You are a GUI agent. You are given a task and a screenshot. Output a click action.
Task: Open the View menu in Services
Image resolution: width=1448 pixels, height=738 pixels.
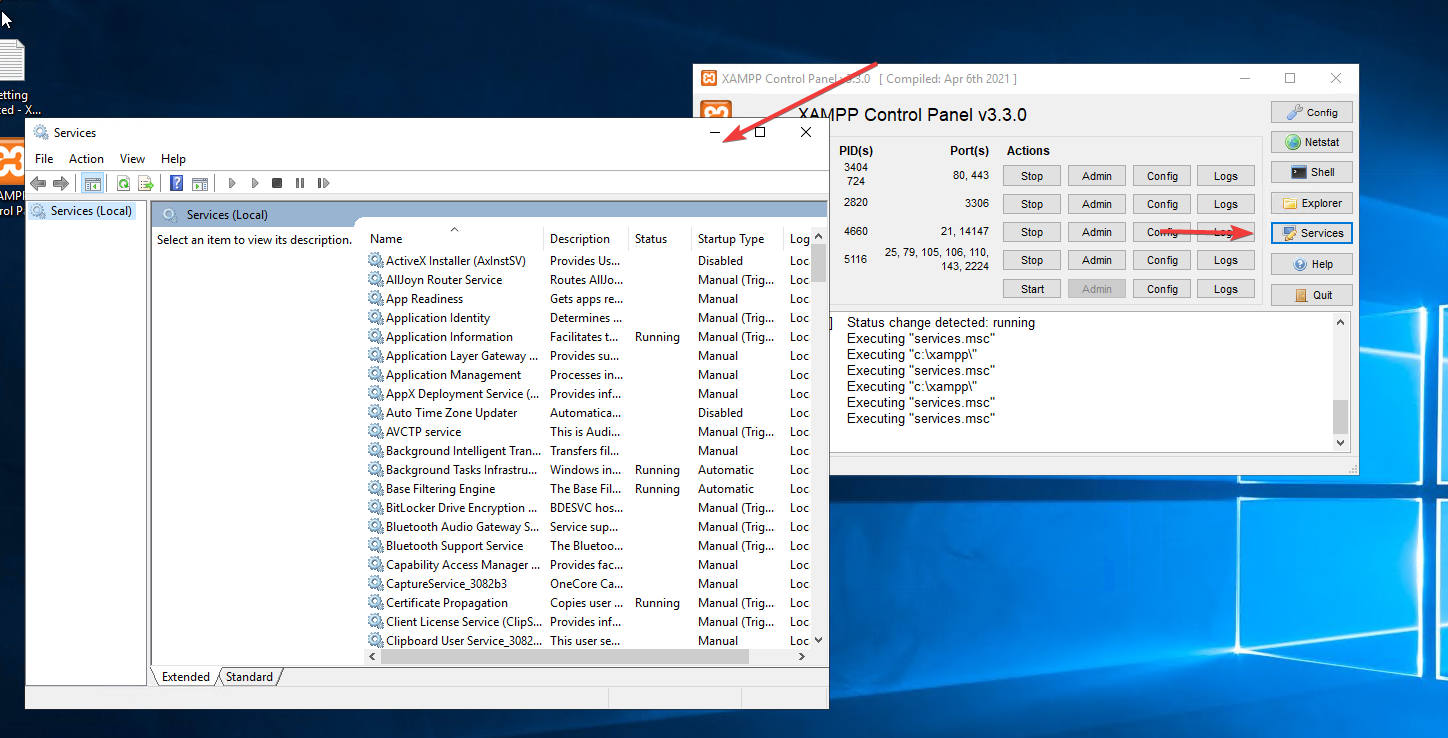point(132,159)
